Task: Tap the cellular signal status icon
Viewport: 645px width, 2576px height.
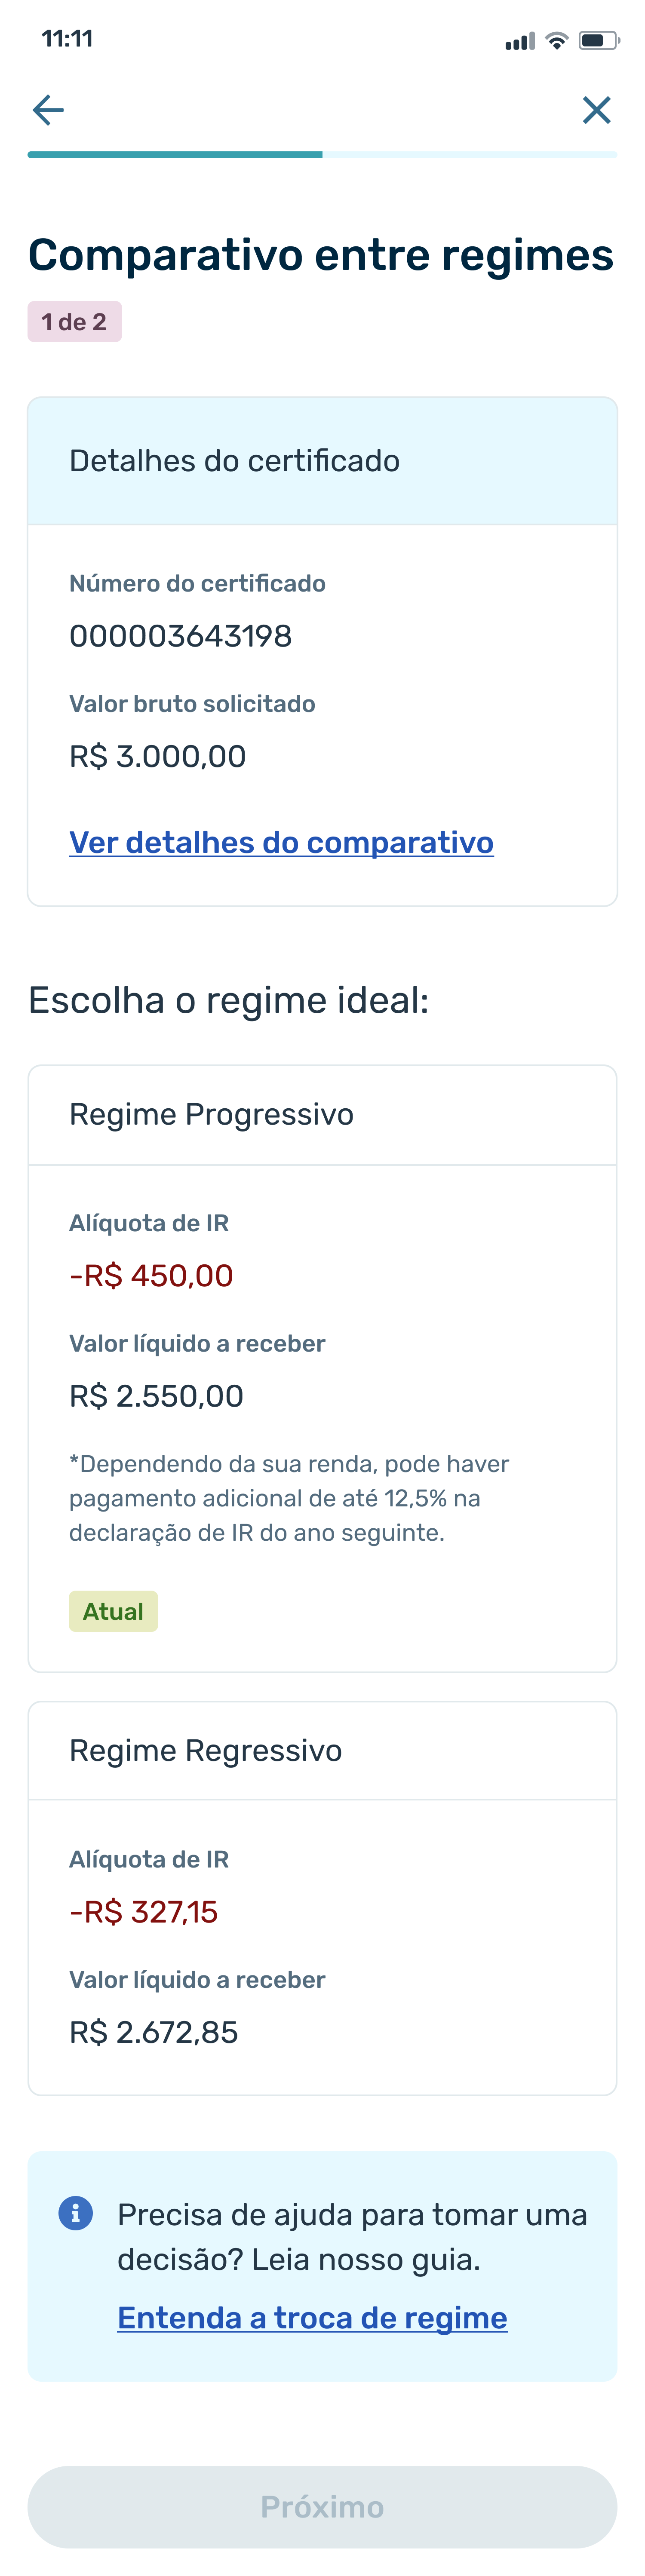Action: [520, 41]
